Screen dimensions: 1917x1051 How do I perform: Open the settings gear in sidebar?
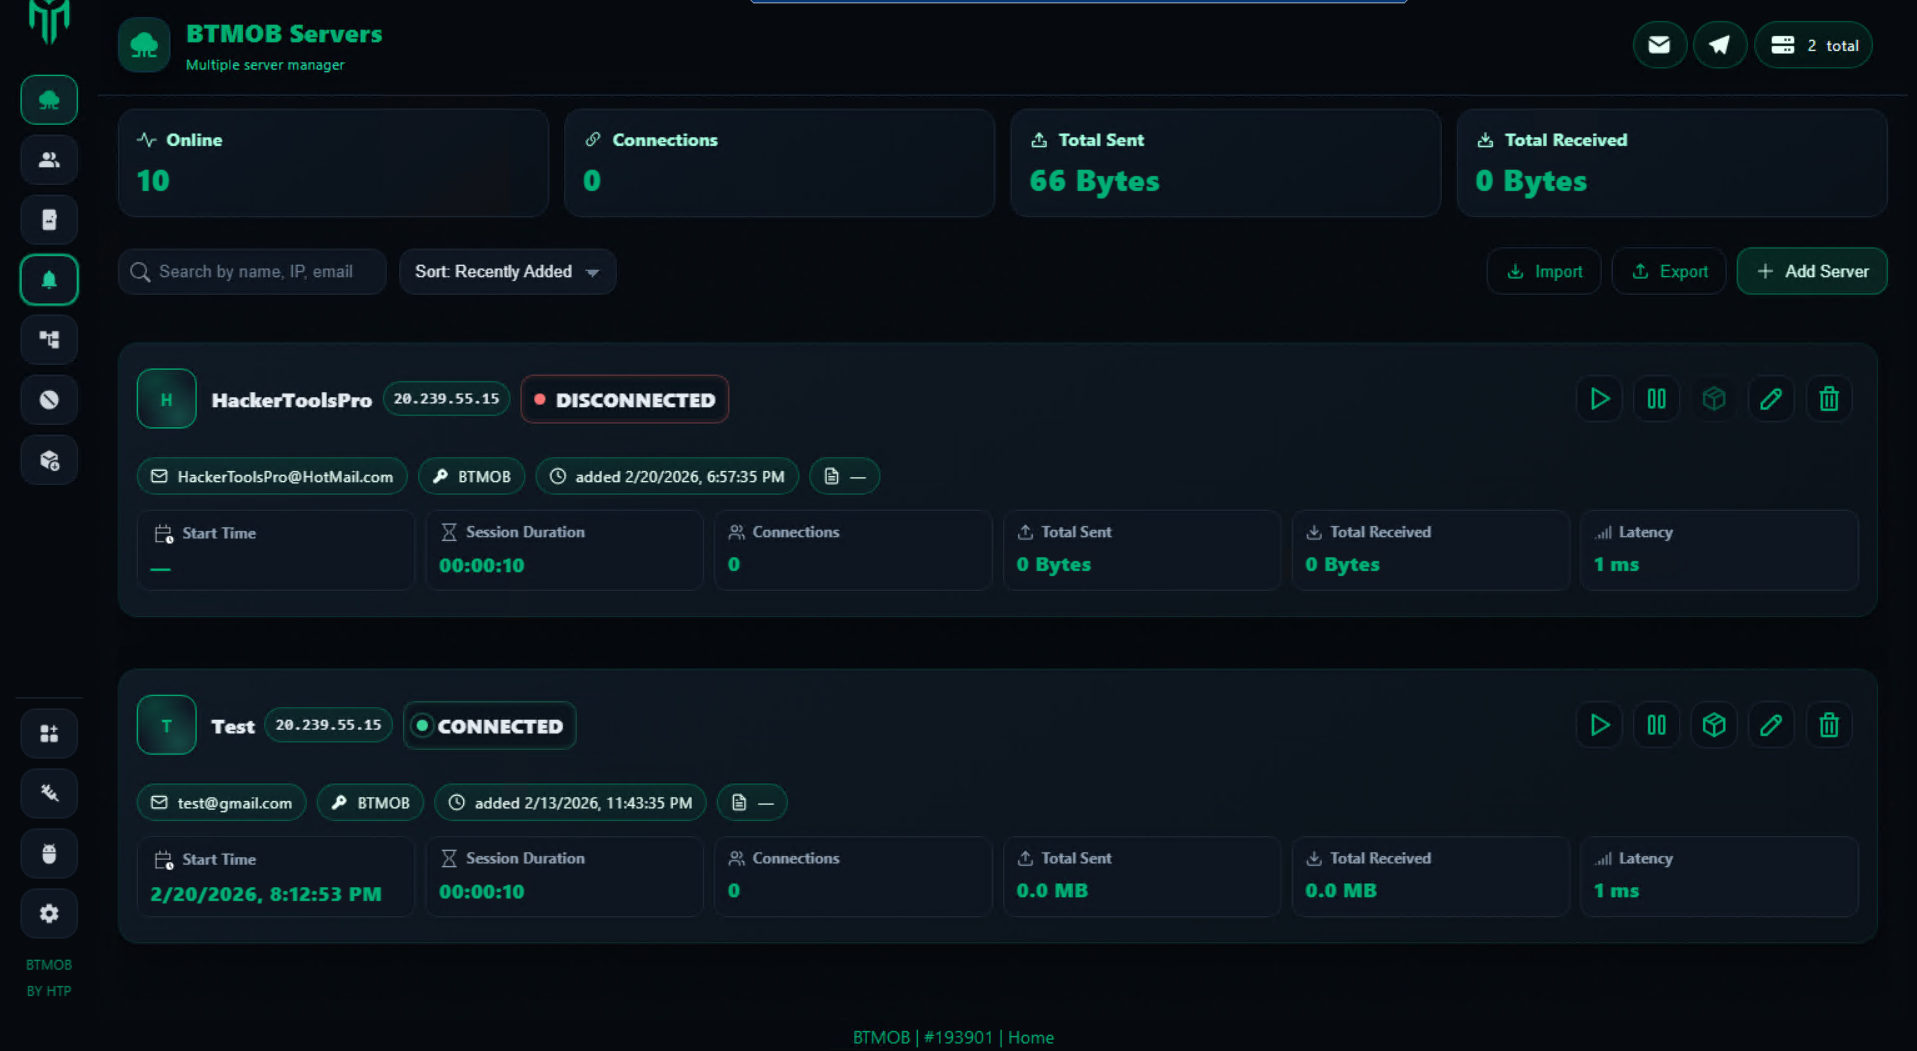(x=49, y=913)
